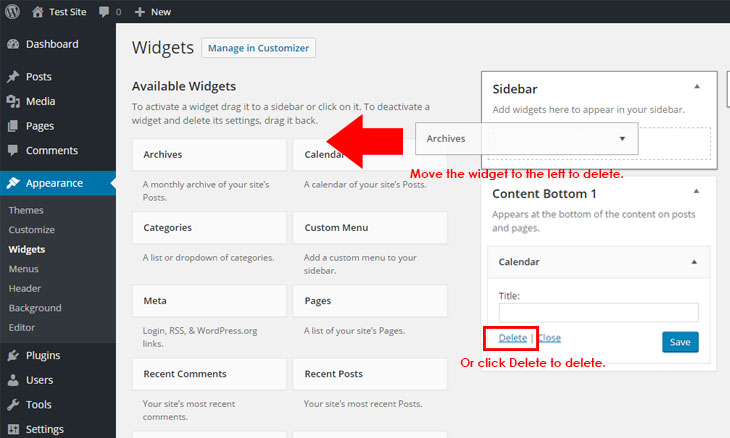Click the Comments bubble icon in sidebar
This screenshot has height=438, width=730.
click(x=14, y=150)
